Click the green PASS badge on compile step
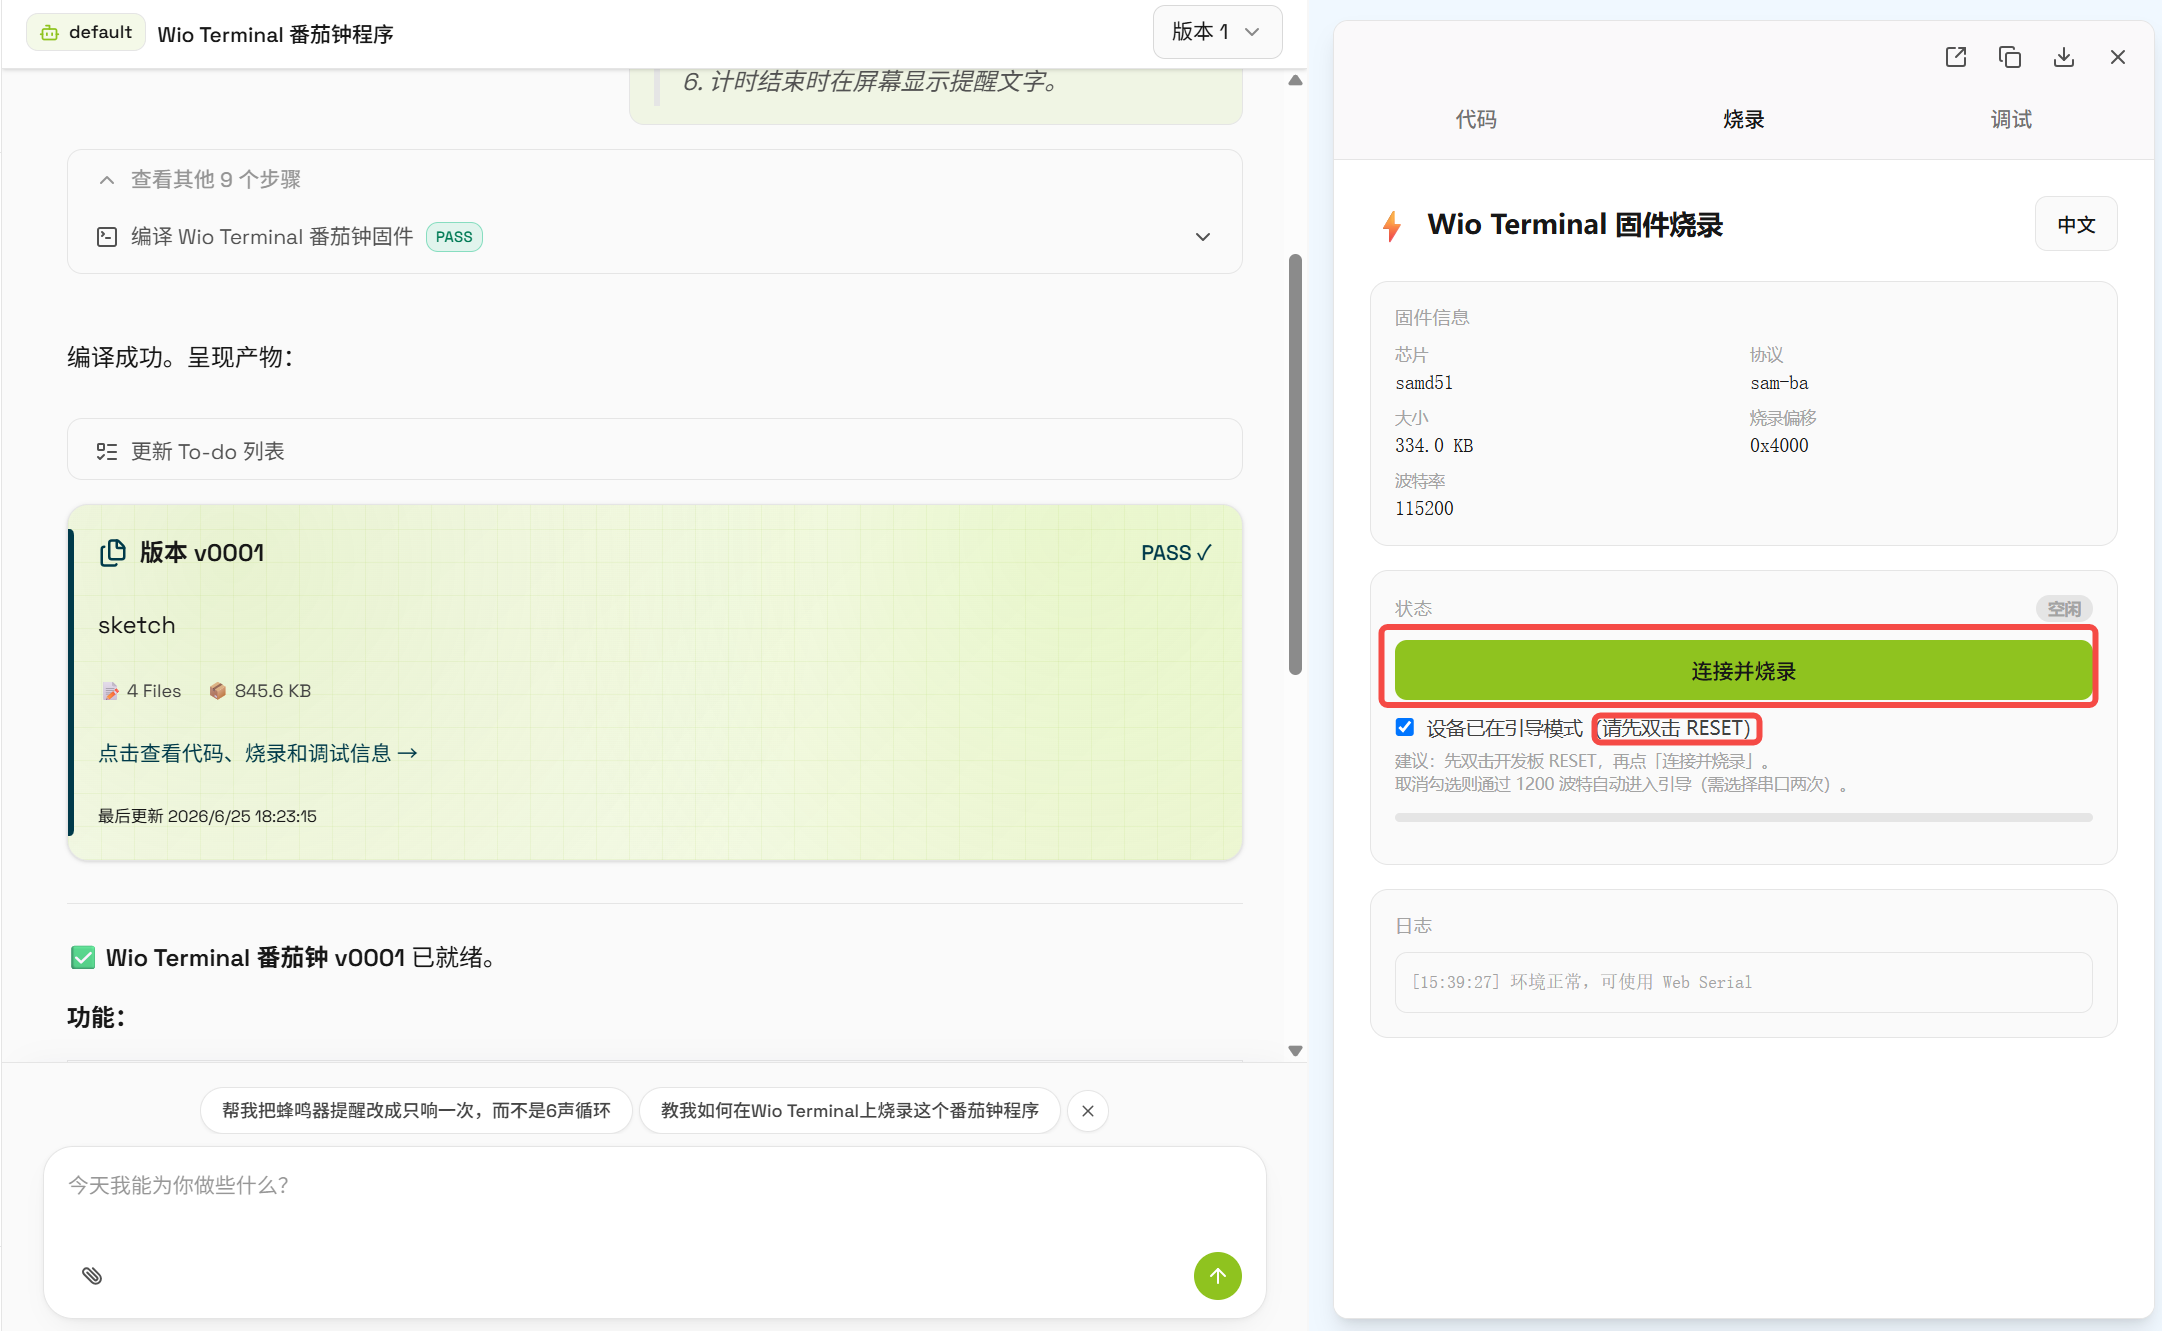 (454, 237)
